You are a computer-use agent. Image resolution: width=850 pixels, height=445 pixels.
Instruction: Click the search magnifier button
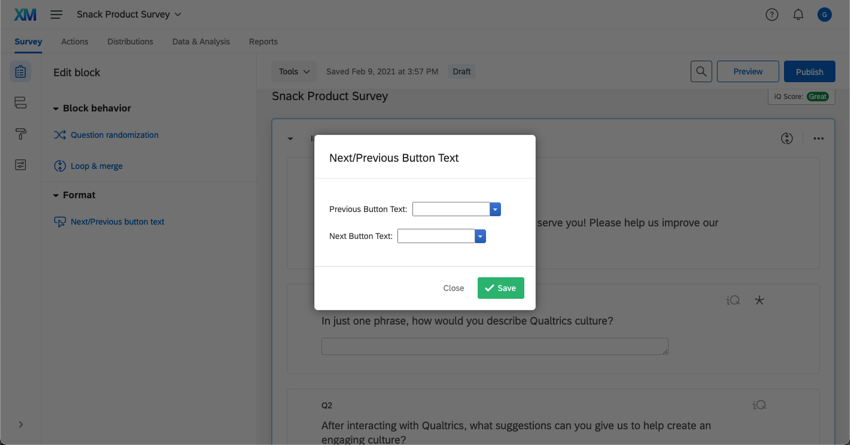701,72
